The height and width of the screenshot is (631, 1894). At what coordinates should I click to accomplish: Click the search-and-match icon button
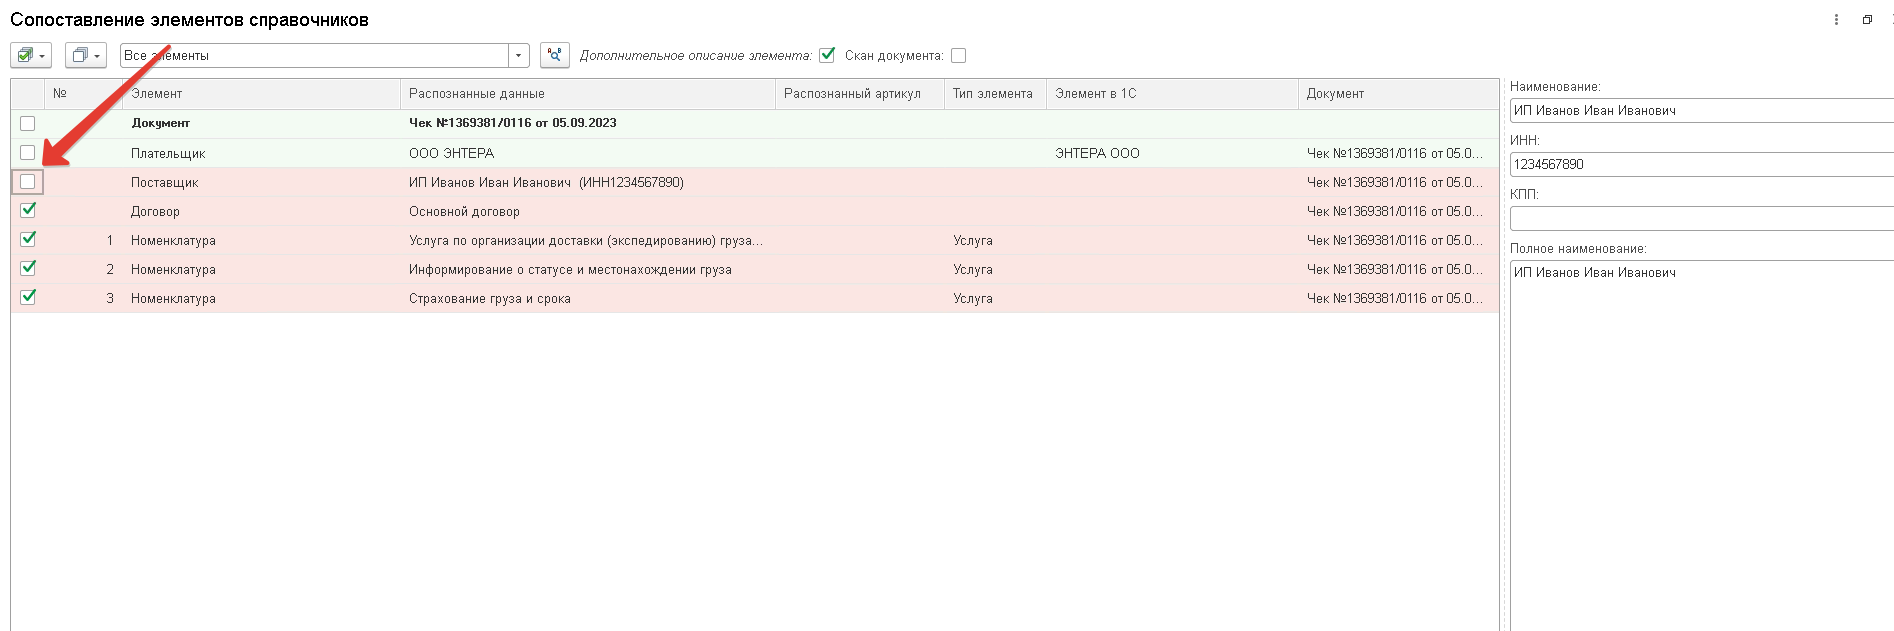555,56
